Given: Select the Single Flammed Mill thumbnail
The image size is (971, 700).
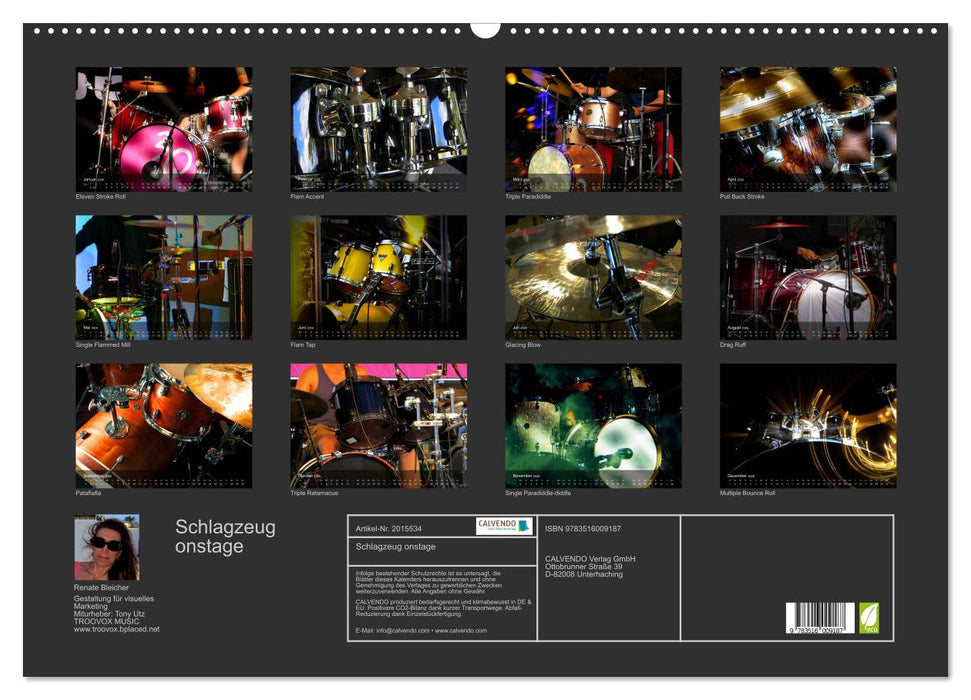Looking at the screenshot, I should tap(164, 277).
